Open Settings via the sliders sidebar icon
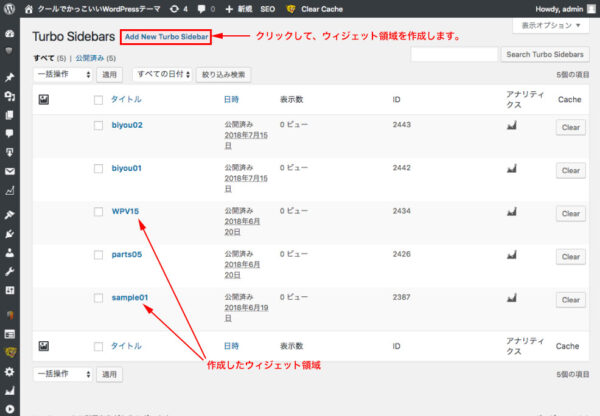This screenshot has height=416, width=600. [10, 290]
